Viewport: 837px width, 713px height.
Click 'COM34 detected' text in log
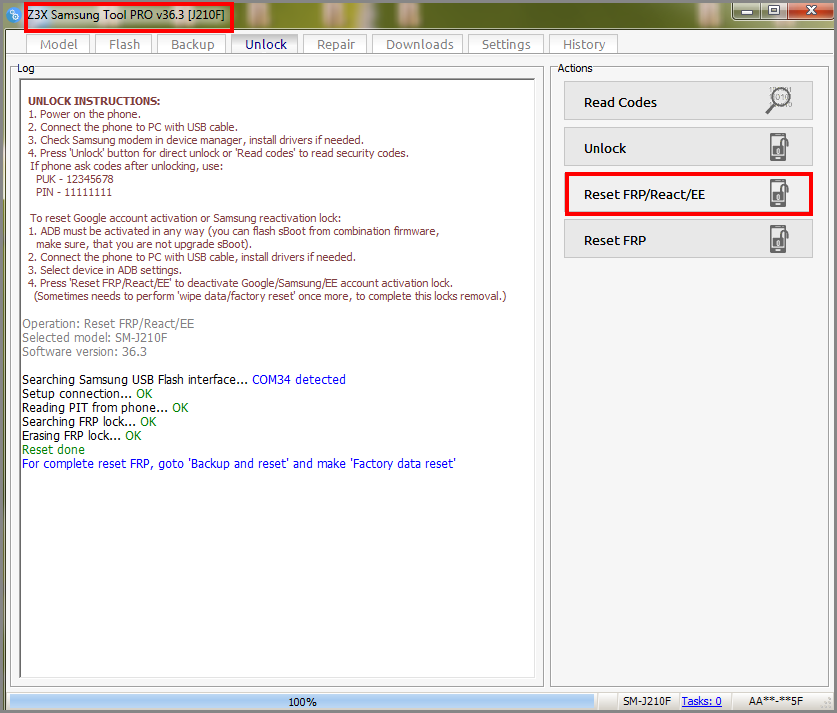(x=298, y=379)
